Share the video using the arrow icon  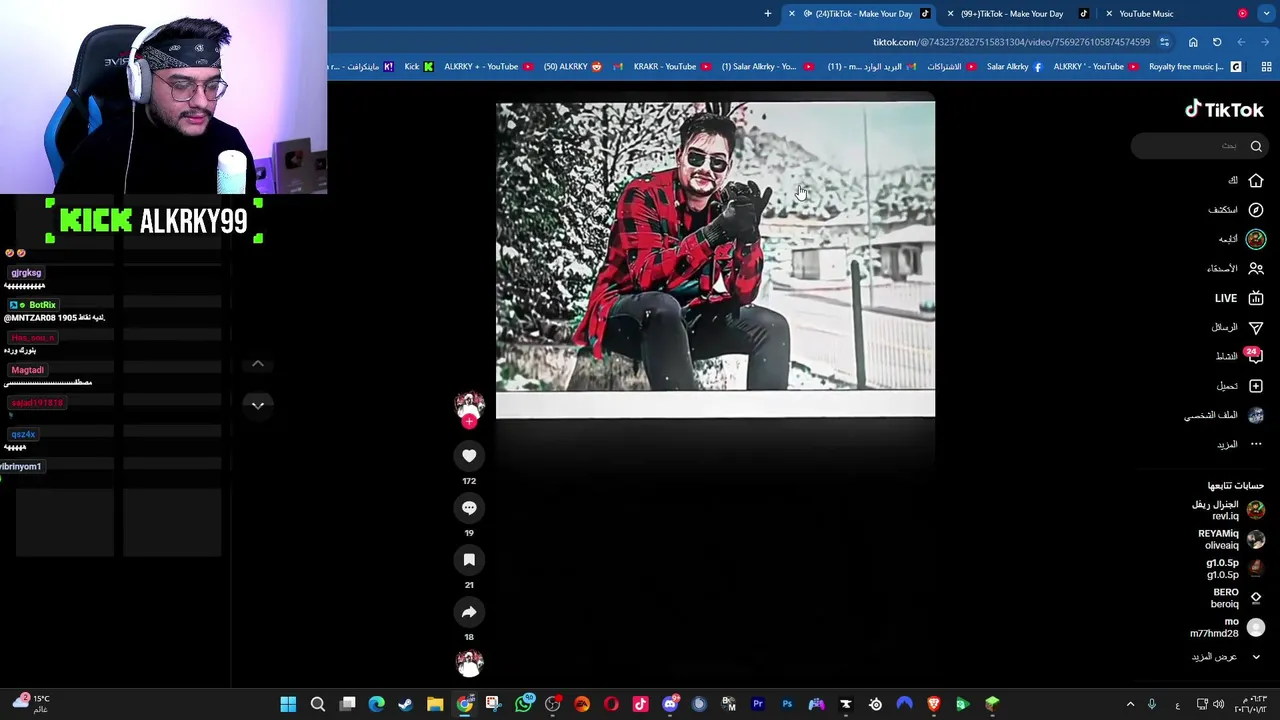coord(469,612)
